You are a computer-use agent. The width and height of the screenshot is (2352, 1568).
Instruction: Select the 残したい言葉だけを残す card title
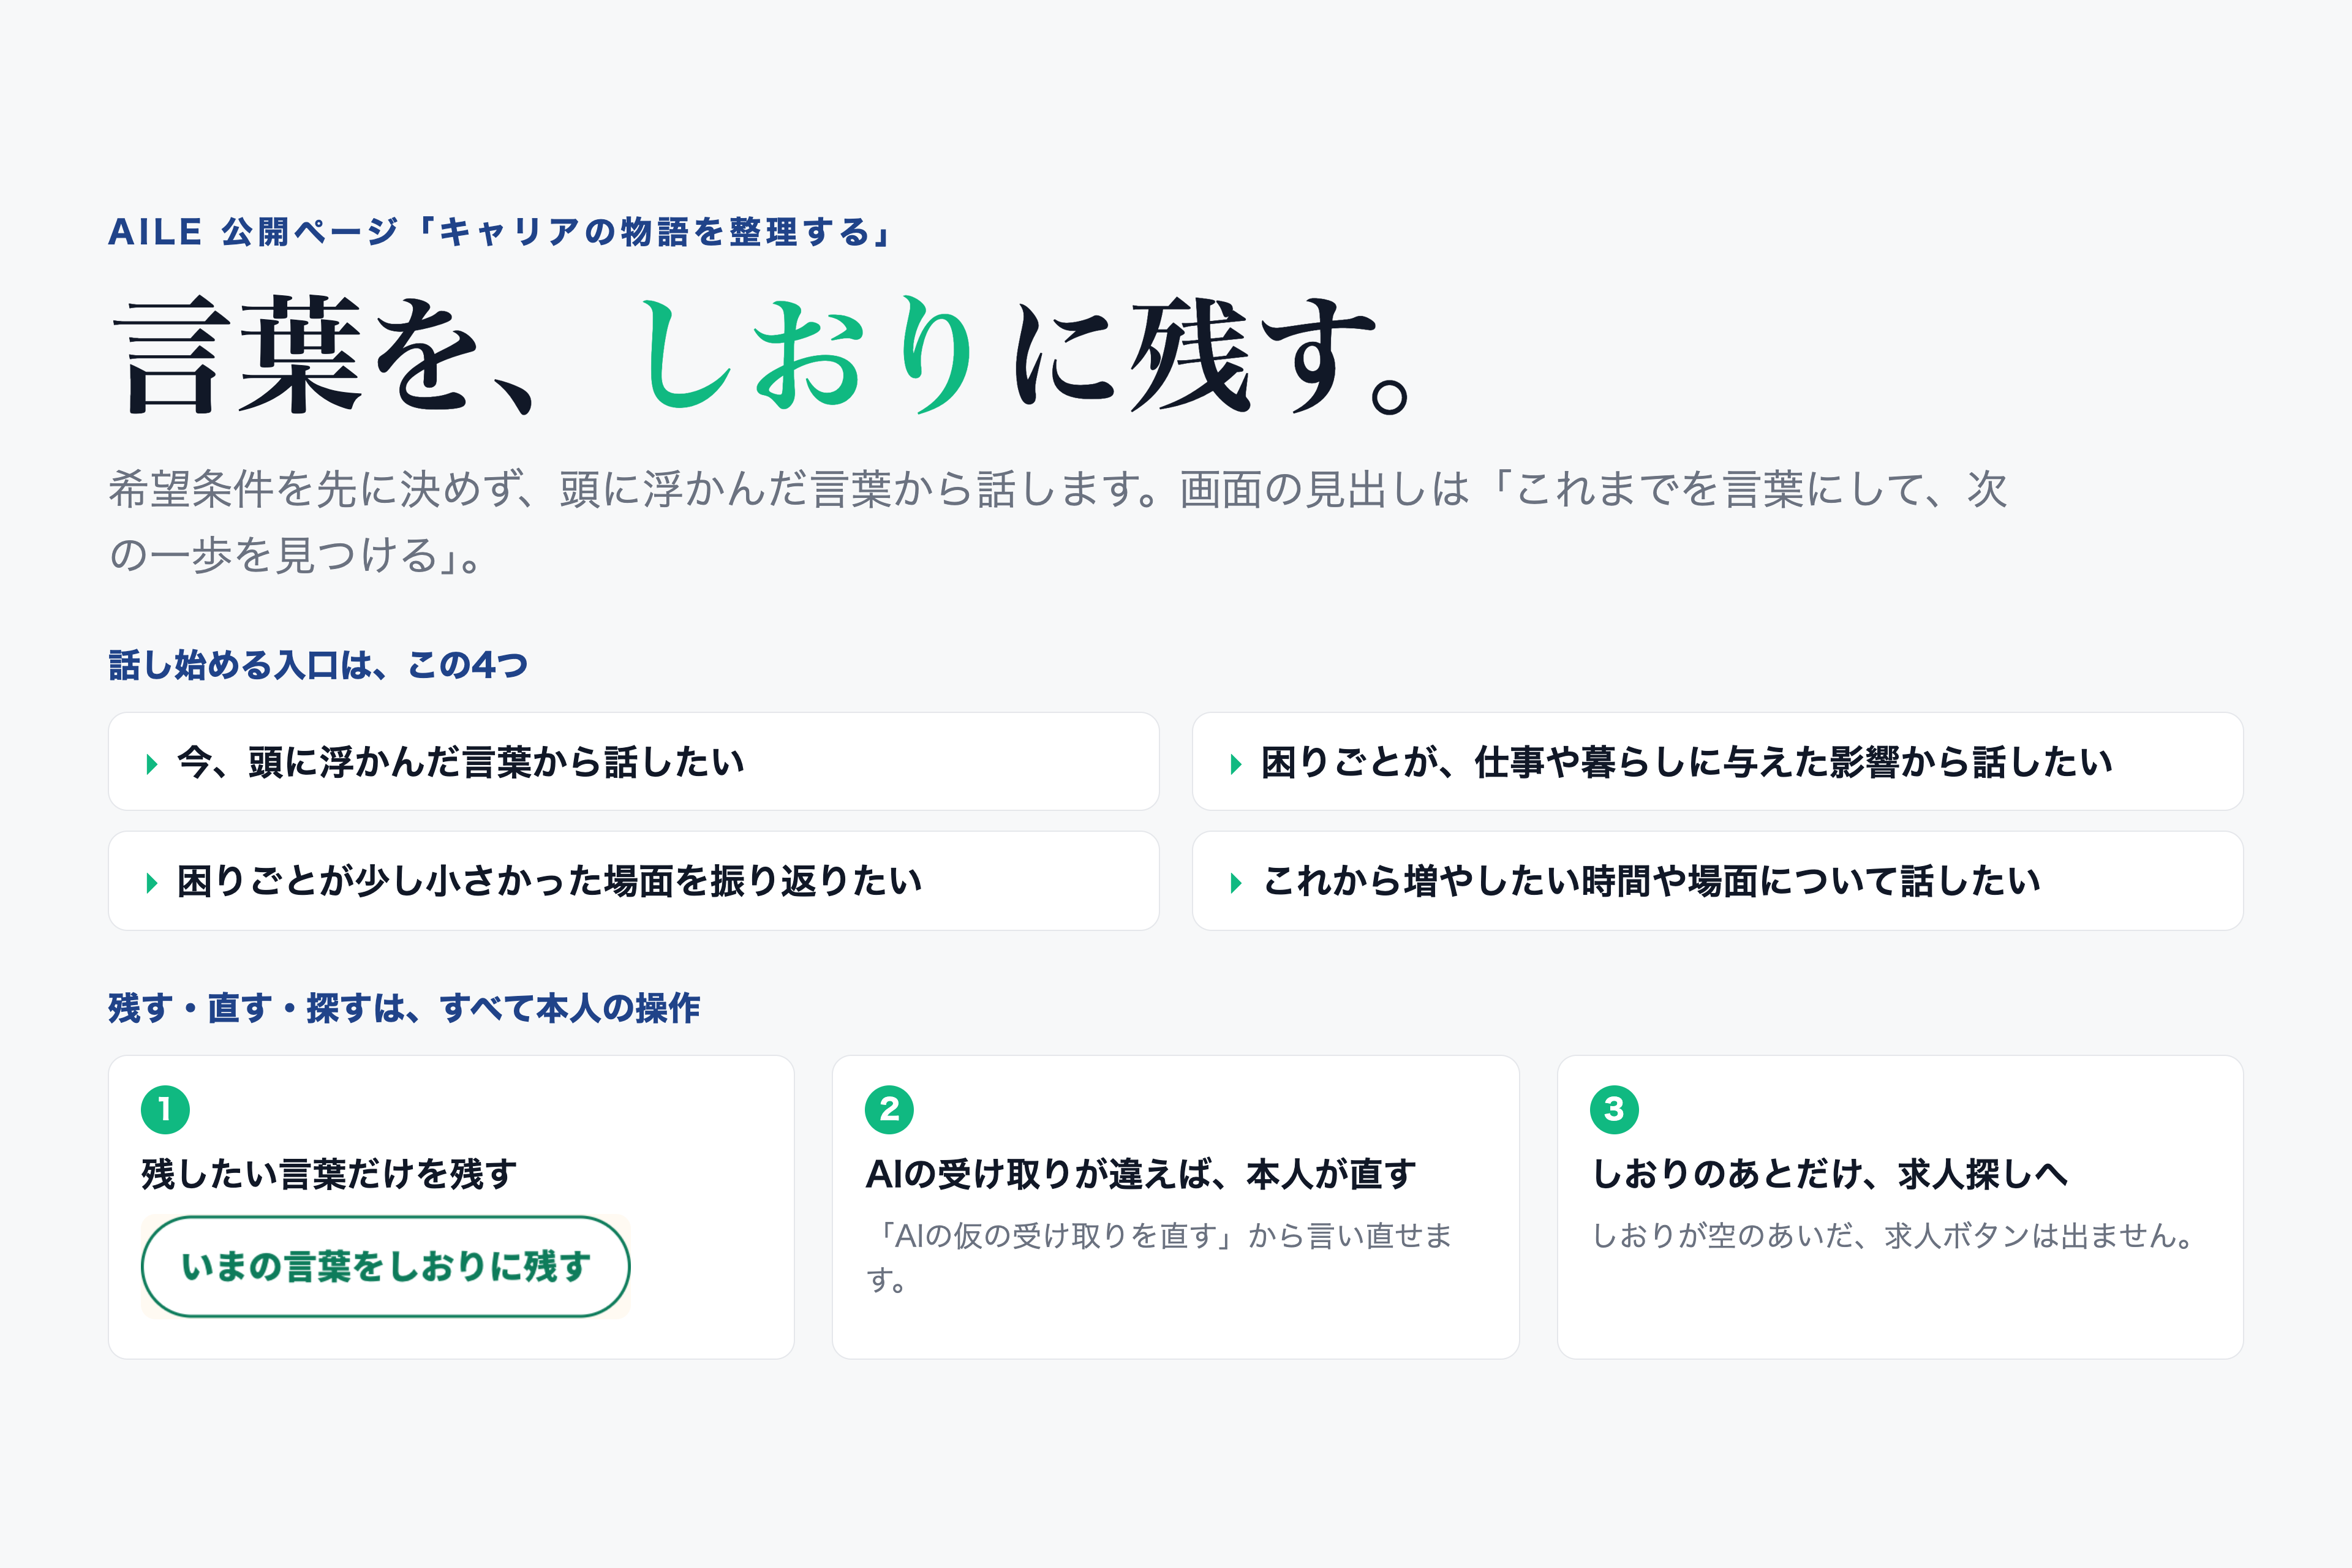click(329, 1173)
